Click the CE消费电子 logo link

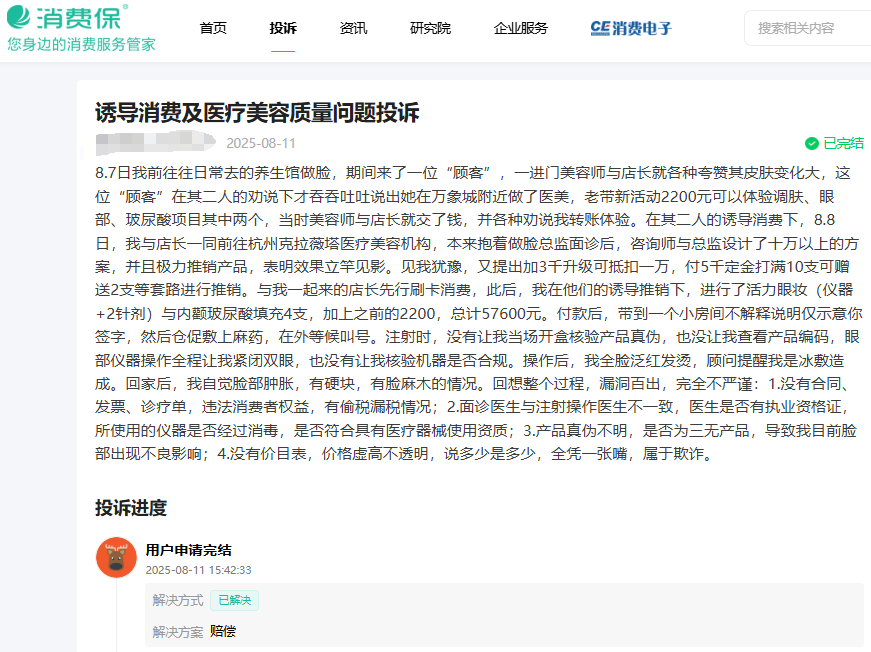pyautogui.click(x=631, y=28)
